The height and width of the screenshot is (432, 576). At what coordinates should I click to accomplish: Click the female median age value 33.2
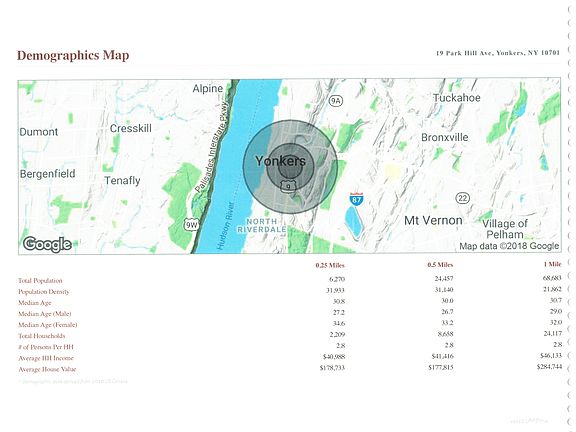[x=447, y=323]
